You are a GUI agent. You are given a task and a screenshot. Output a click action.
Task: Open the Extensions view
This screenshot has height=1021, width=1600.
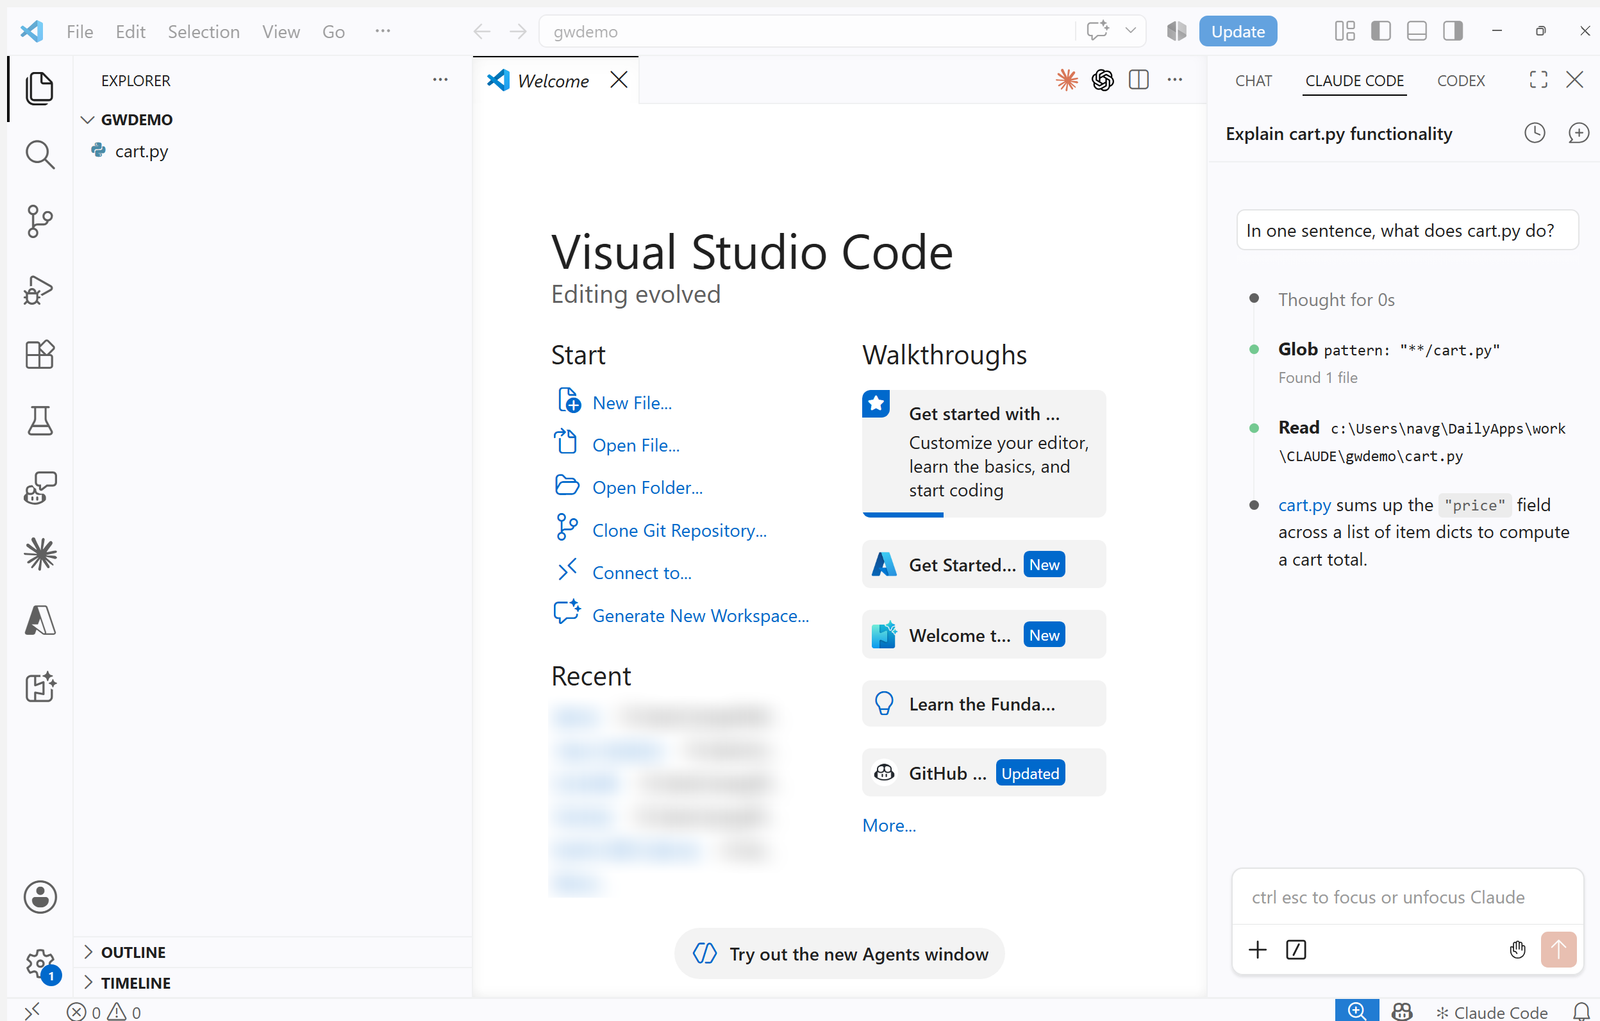tap(40, 355)
